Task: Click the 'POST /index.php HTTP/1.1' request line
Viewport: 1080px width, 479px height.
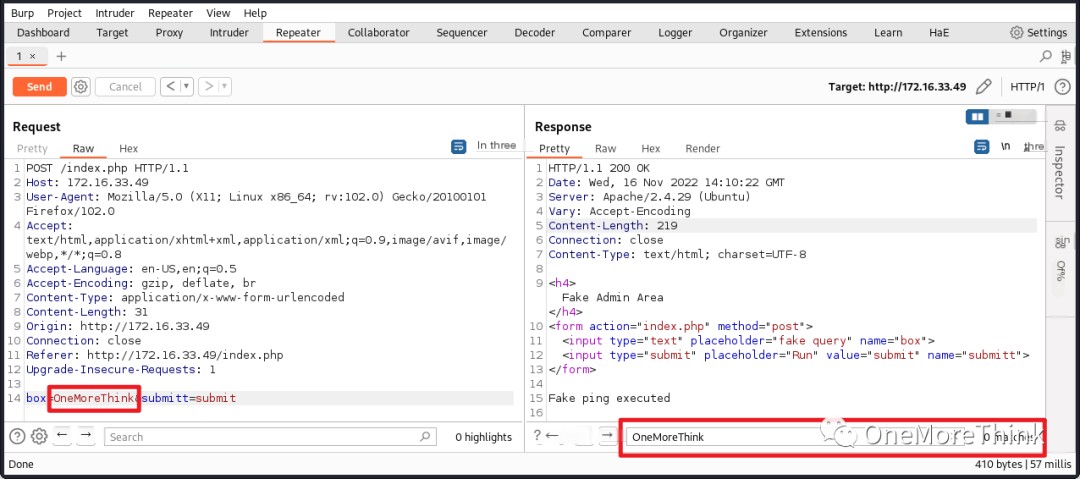Action: tap(107, 167)
